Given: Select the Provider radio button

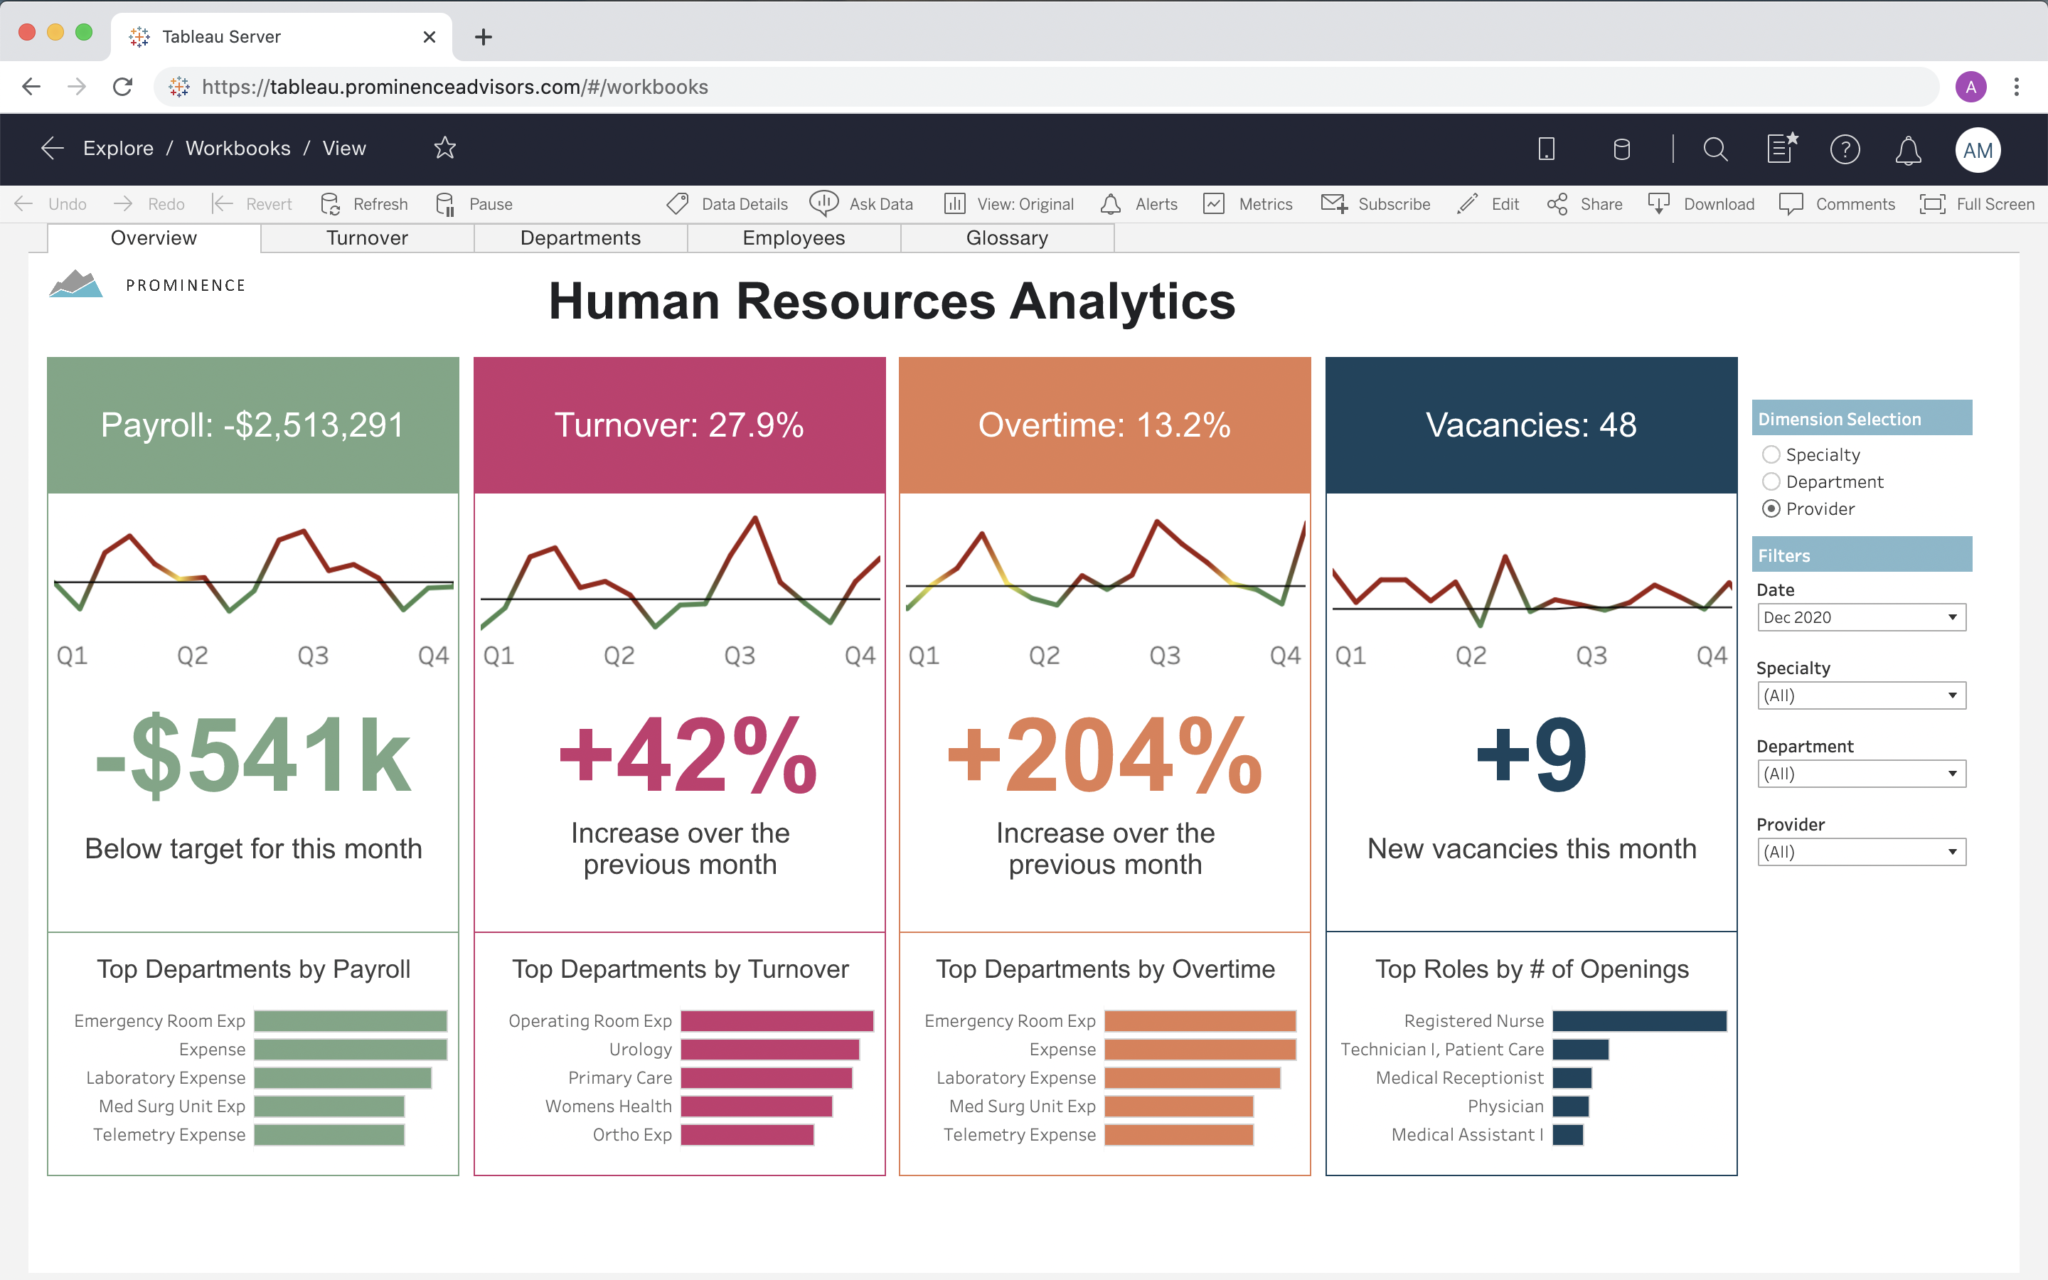Looking at the screenshot, I should click(x=1771, y=509).
